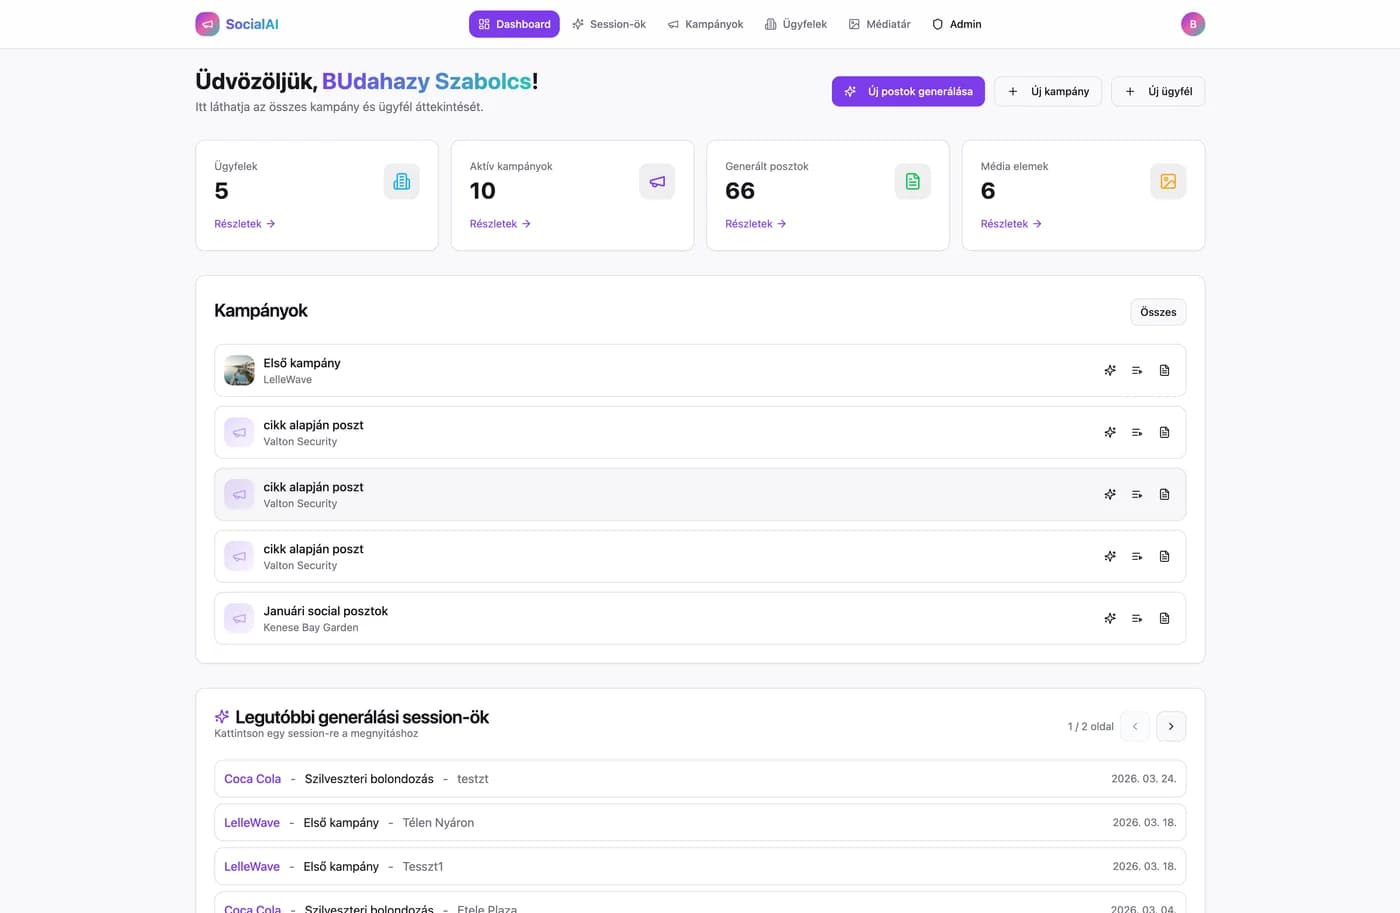1400x913 pixels.
Task: Click the Új posztok generálása button
Action: (x=908, y=91)
